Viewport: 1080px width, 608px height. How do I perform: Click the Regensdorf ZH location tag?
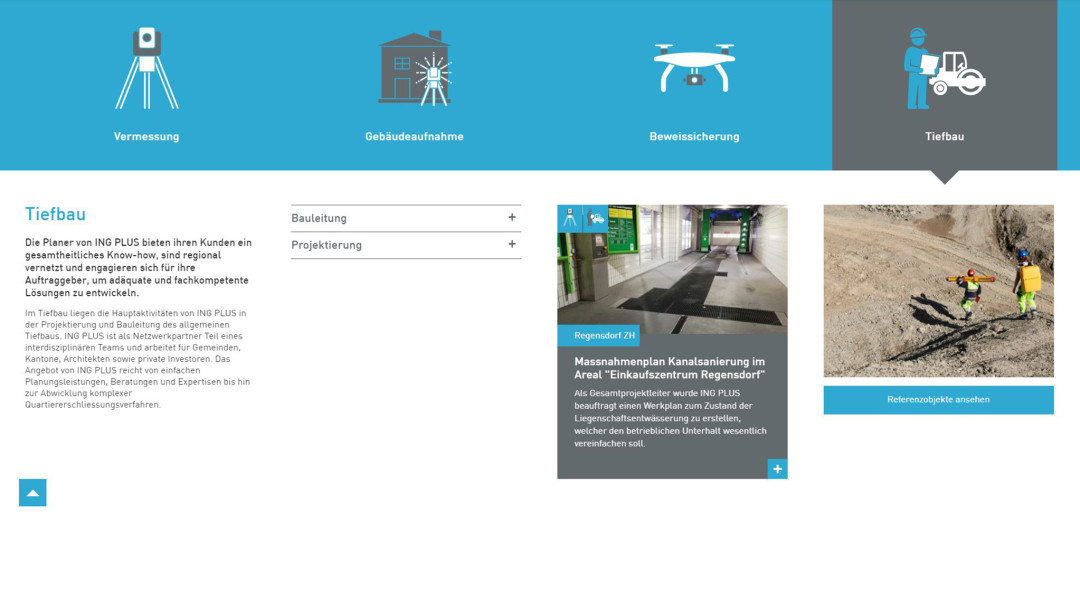598,336
